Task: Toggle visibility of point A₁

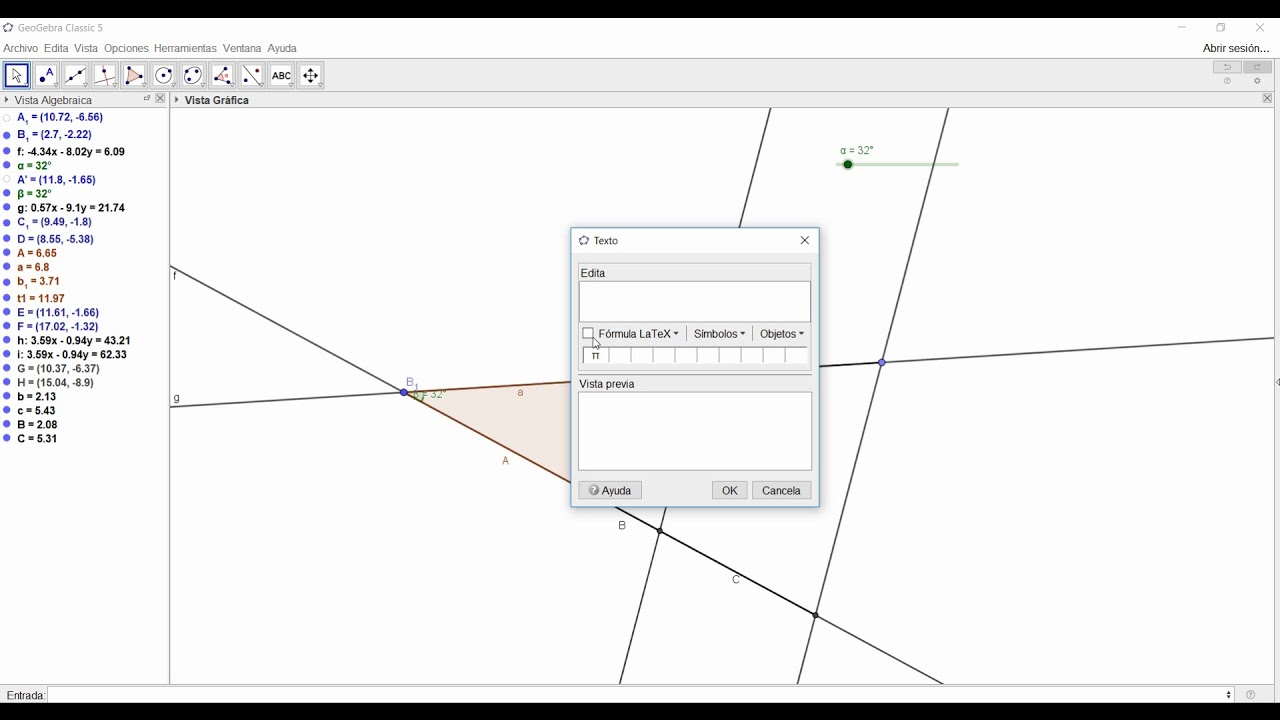Action: [x=7, y=118]
